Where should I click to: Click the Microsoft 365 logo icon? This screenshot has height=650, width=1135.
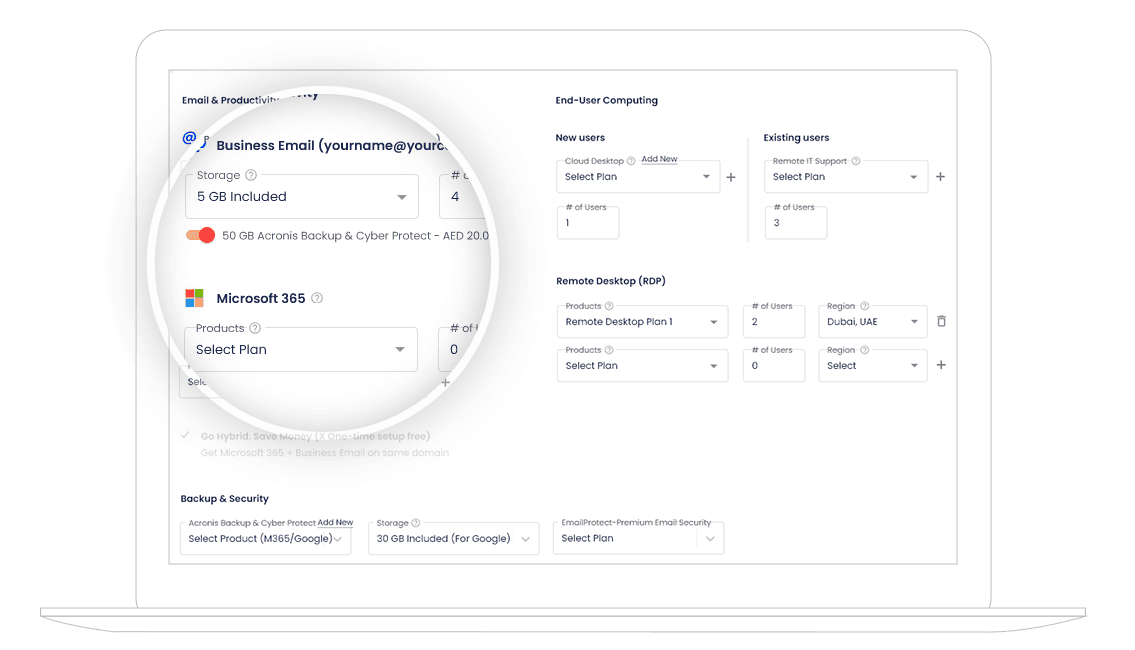tap(194, 298)
